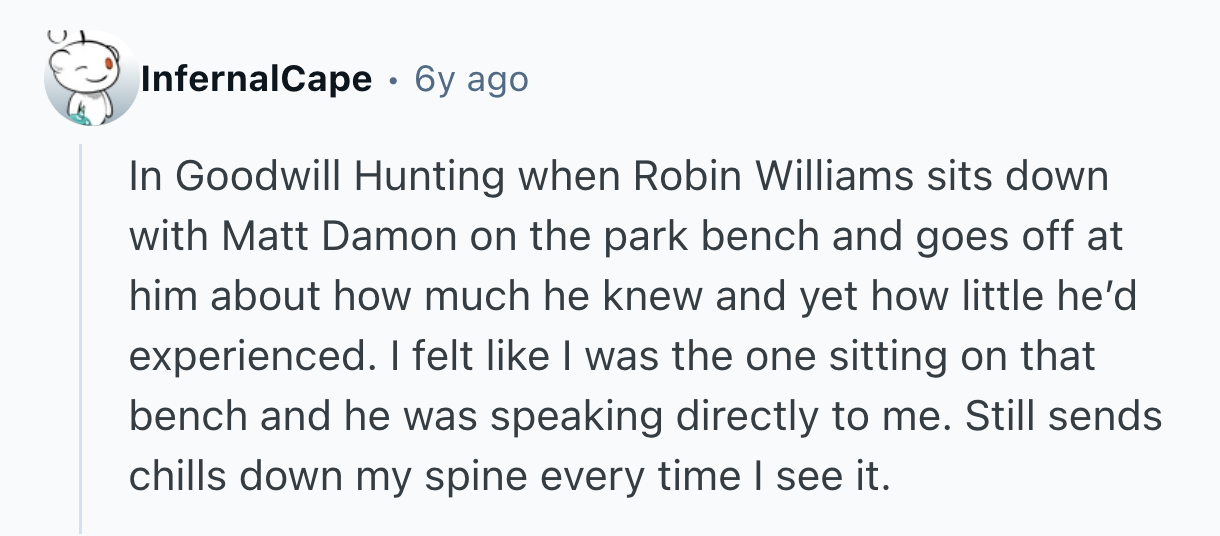Open the InfernalCape user profile
This screenshot has height=536, width=1220.
coord(257,79)
